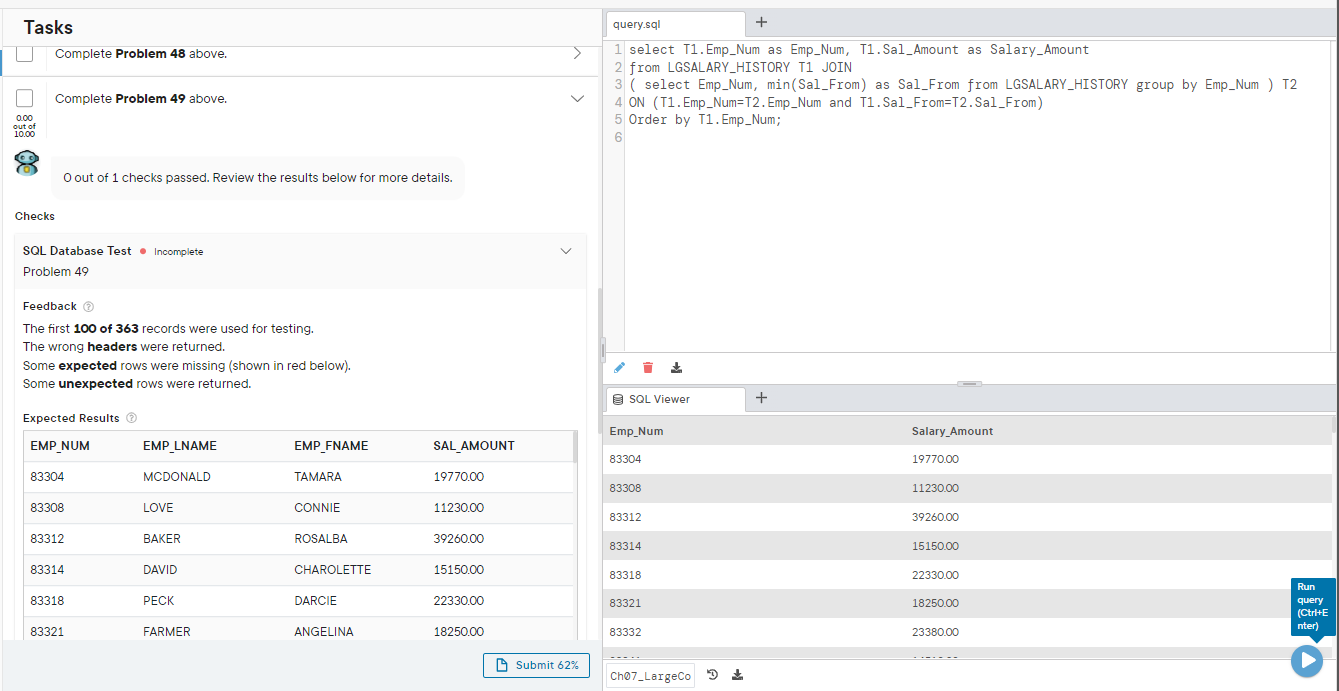Collapse the Problem 49 task chevron

pos(577,99)
